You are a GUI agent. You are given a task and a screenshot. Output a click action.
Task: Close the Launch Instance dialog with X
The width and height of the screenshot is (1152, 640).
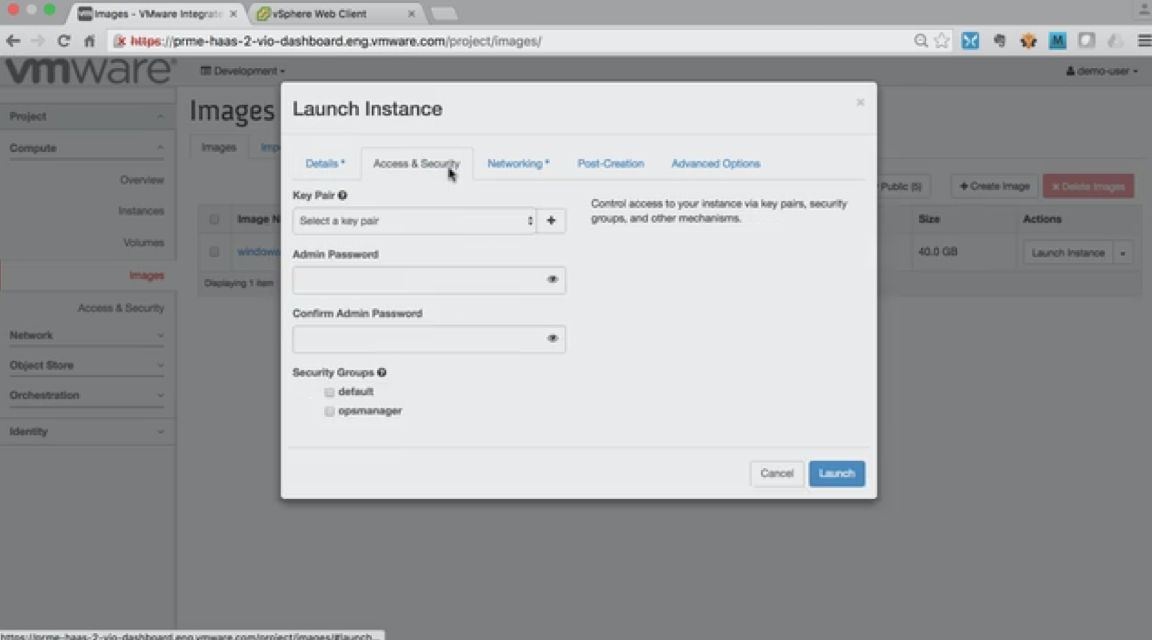coord(860,103)
